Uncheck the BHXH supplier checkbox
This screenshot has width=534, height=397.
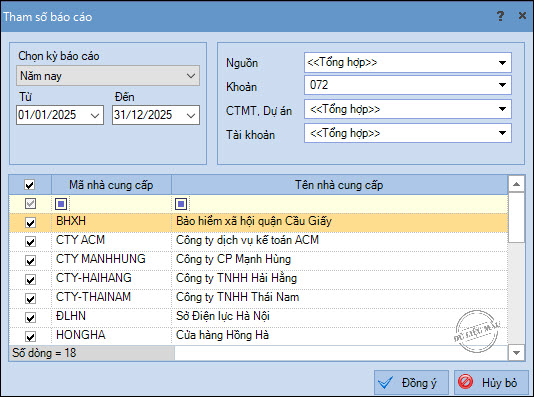pos(30,223)
